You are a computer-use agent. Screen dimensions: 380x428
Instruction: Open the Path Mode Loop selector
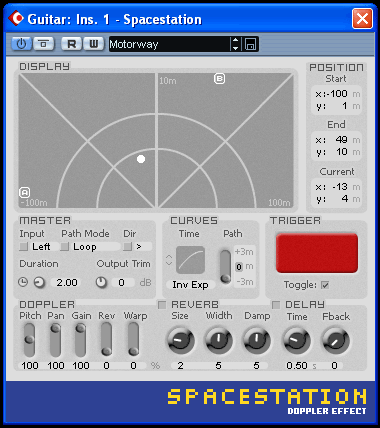point(90,247)
